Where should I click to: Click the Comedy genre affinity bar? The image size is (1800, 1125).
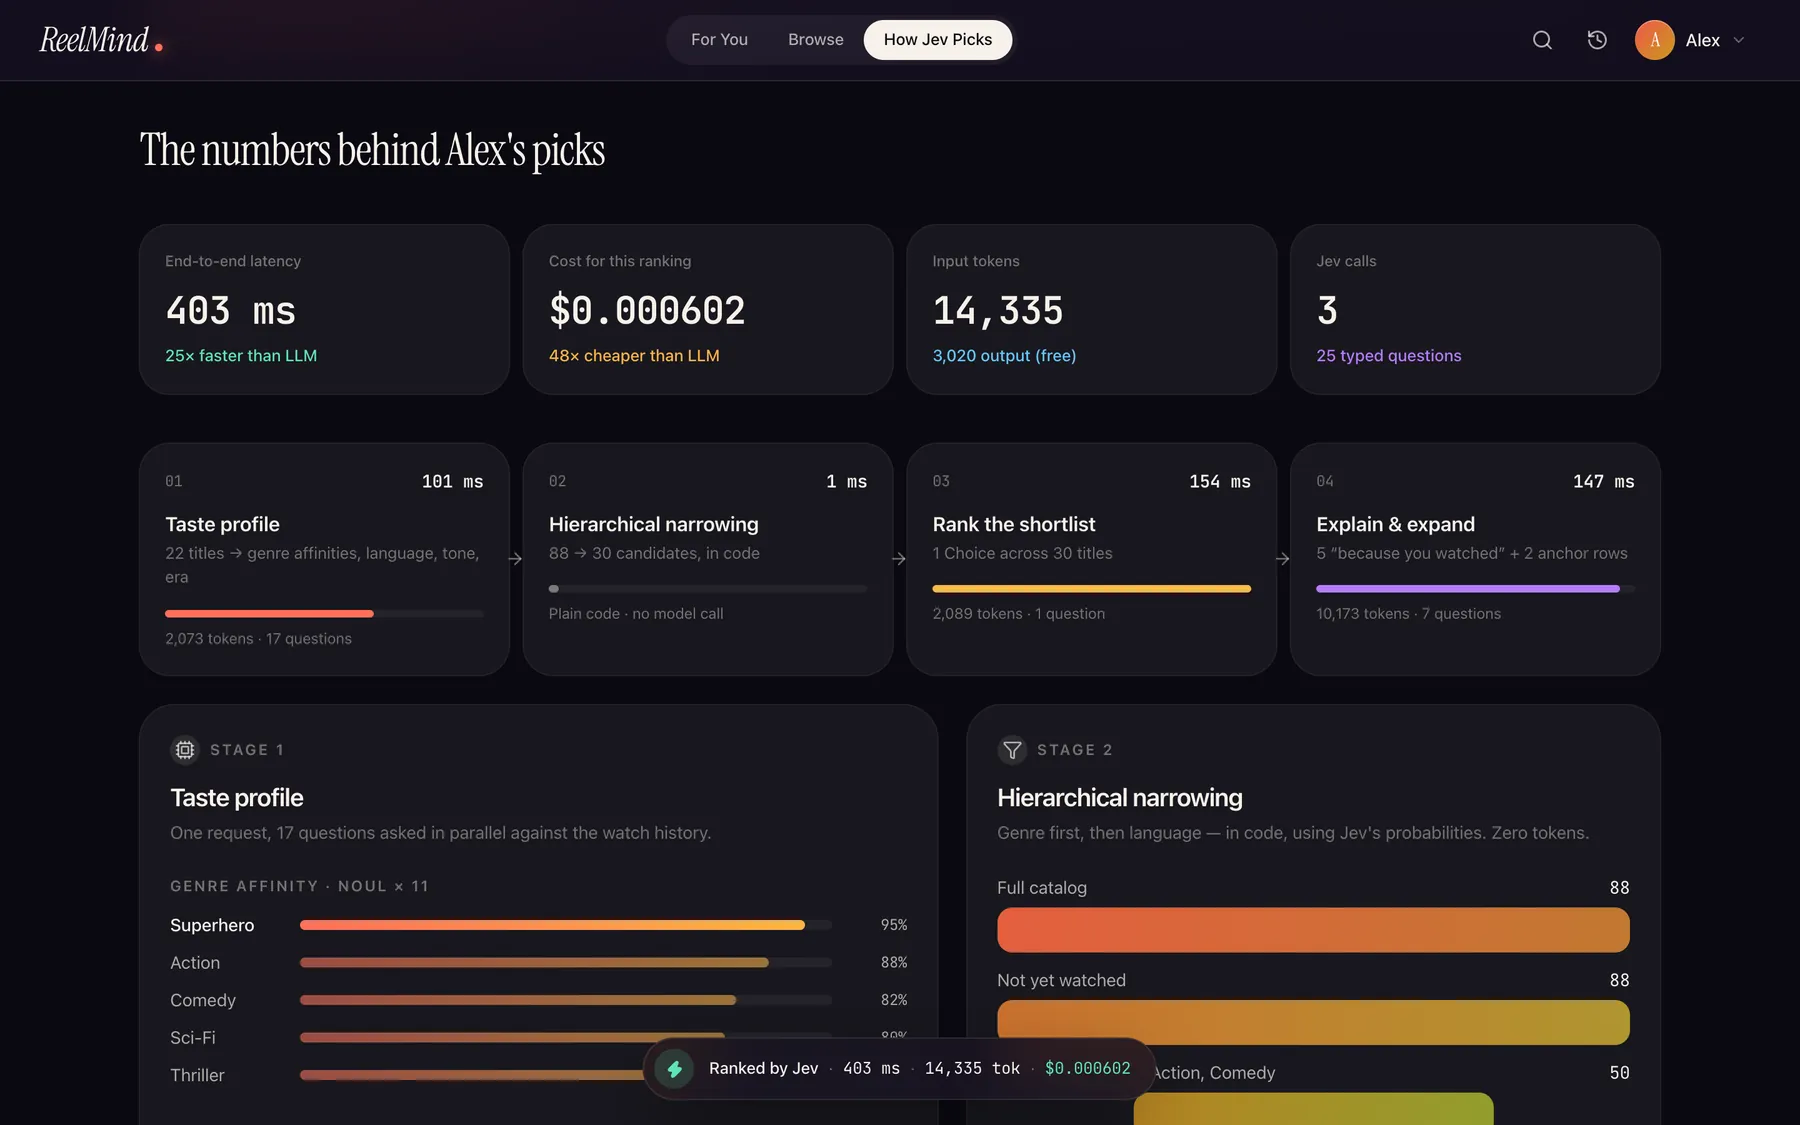coord(566,1000)
